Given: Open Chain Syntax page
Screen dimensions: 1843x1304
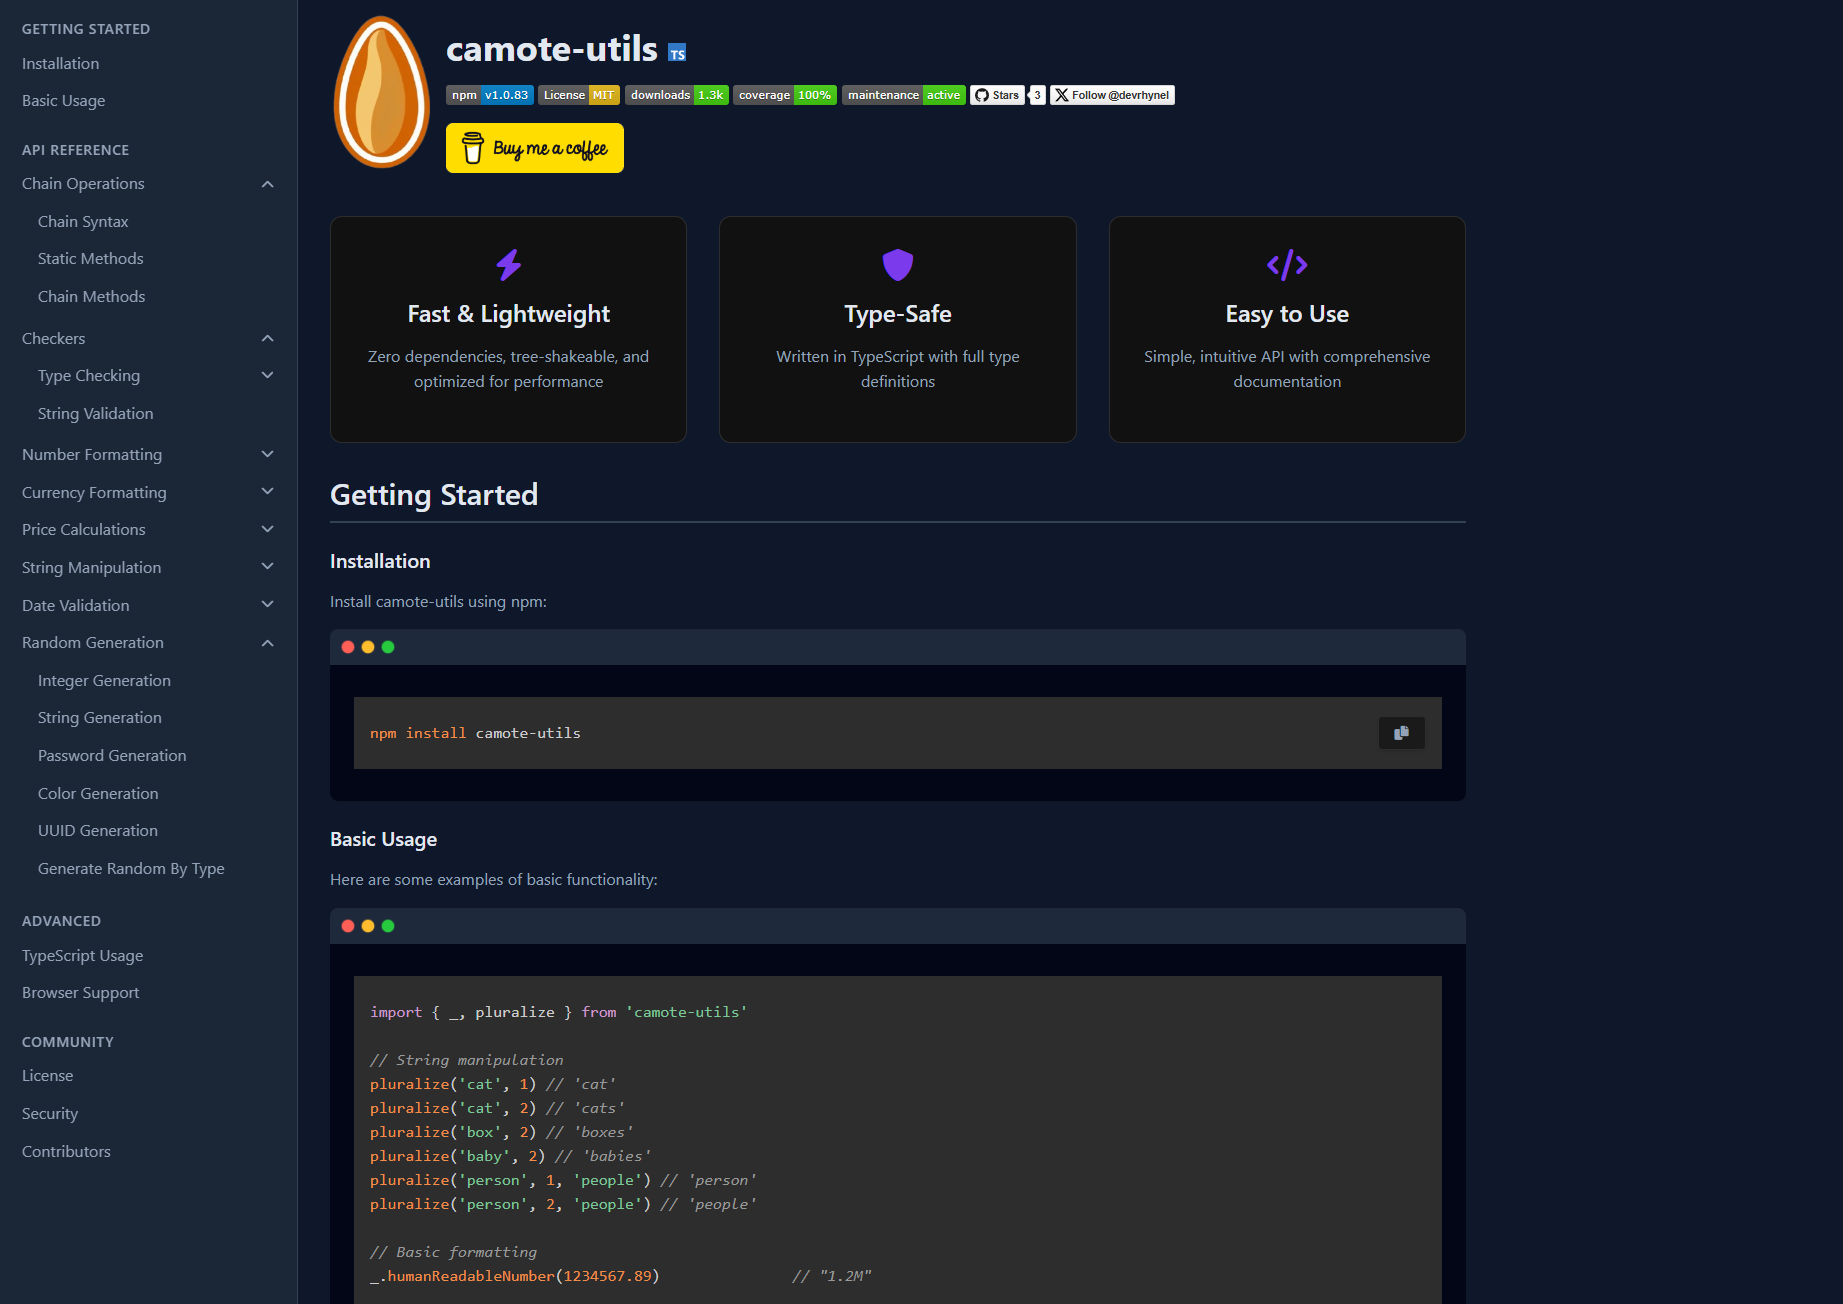Looking at the screenshot, I should pos(83,222).
